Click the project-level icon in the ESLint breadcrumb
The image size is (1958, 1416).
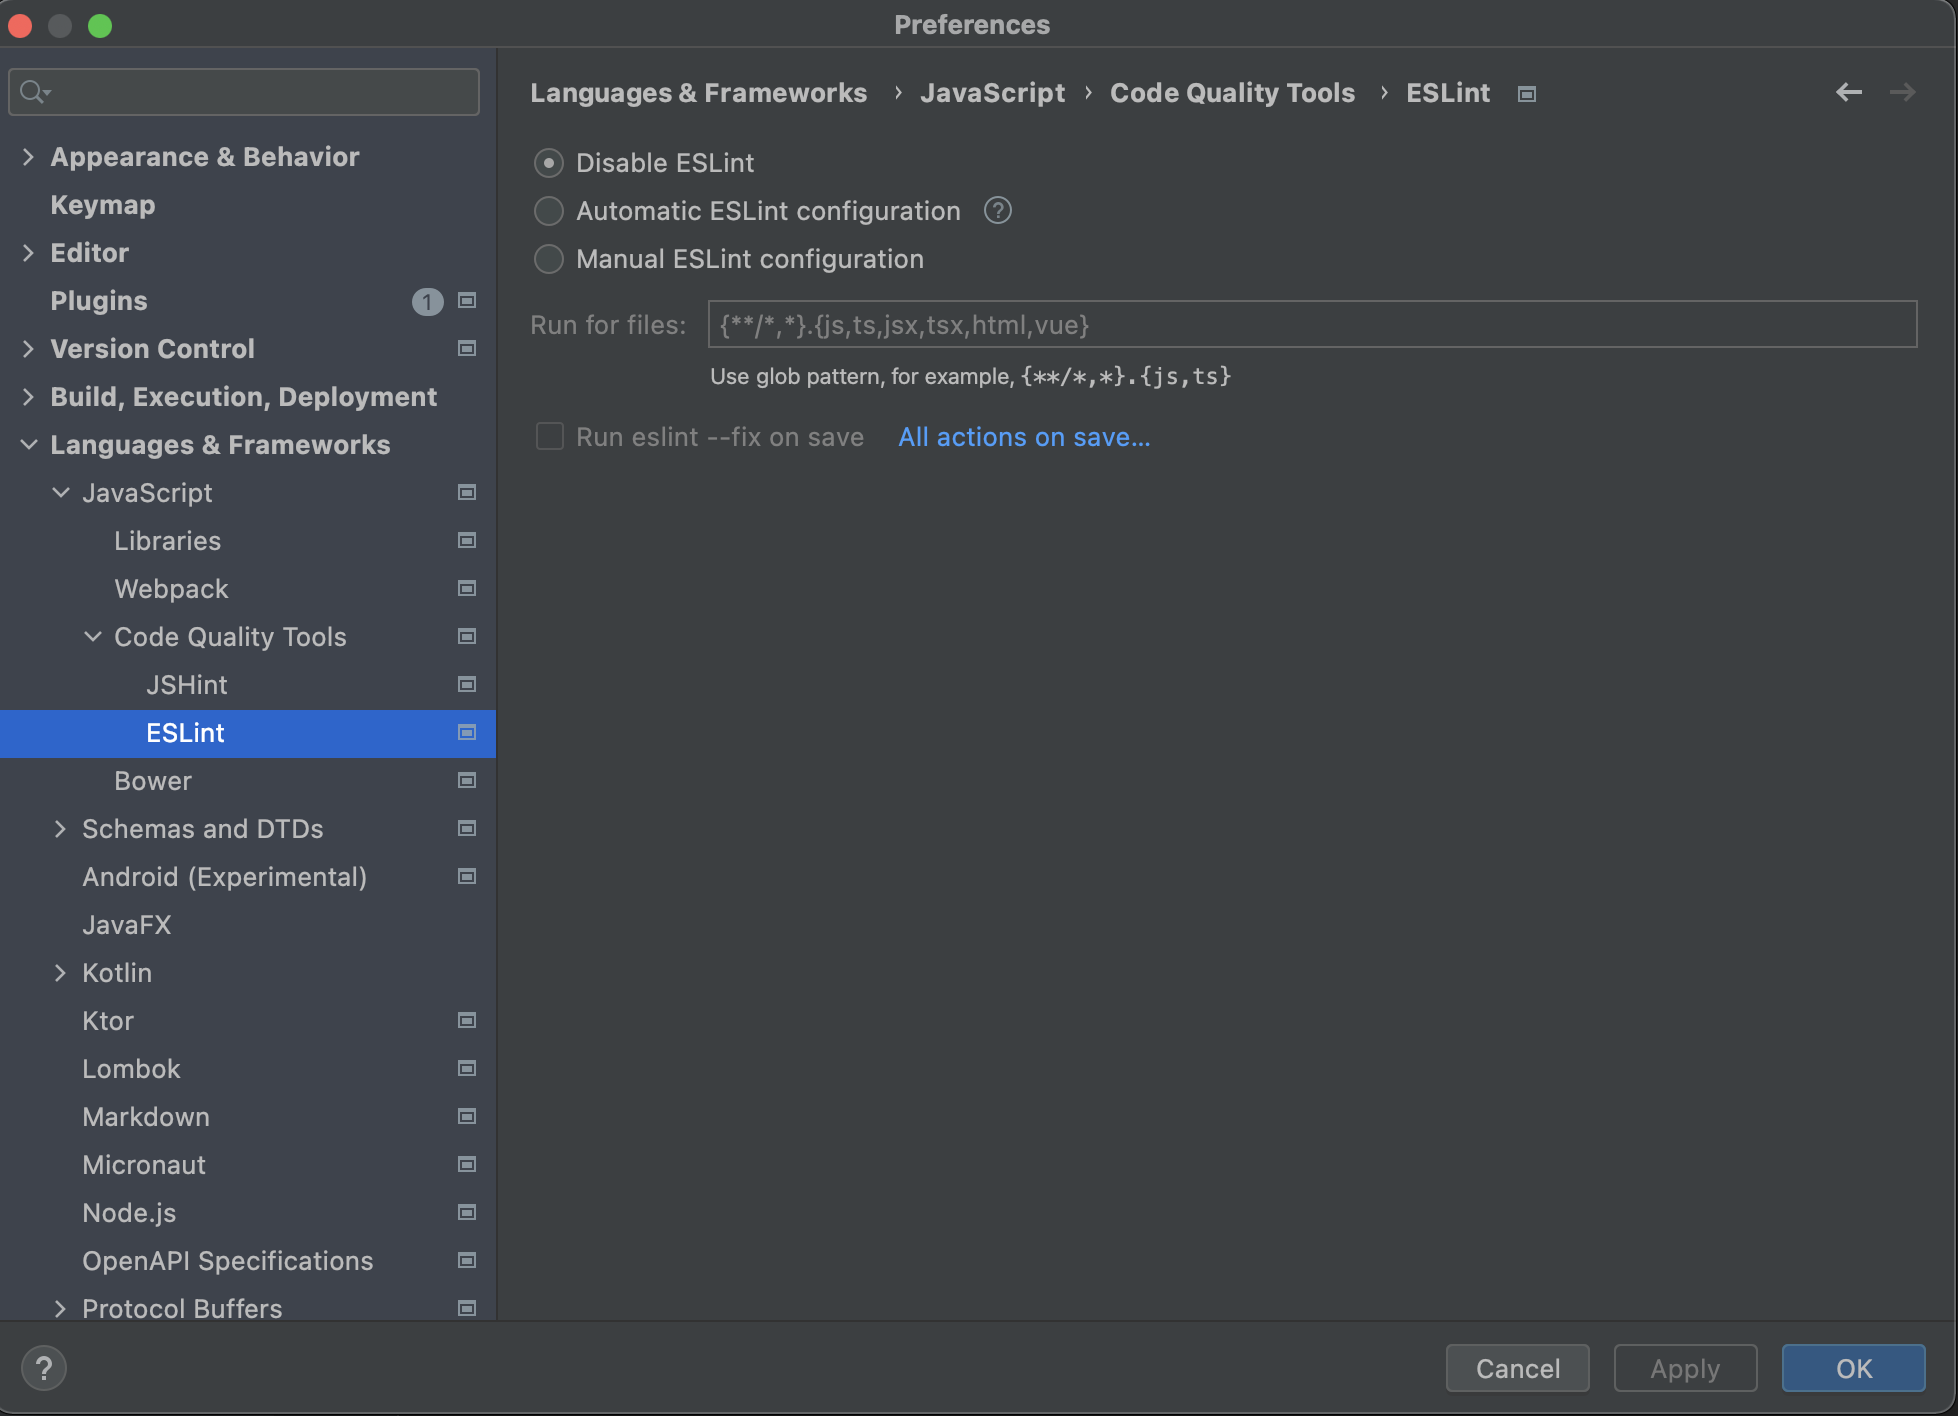point(1527,94)
